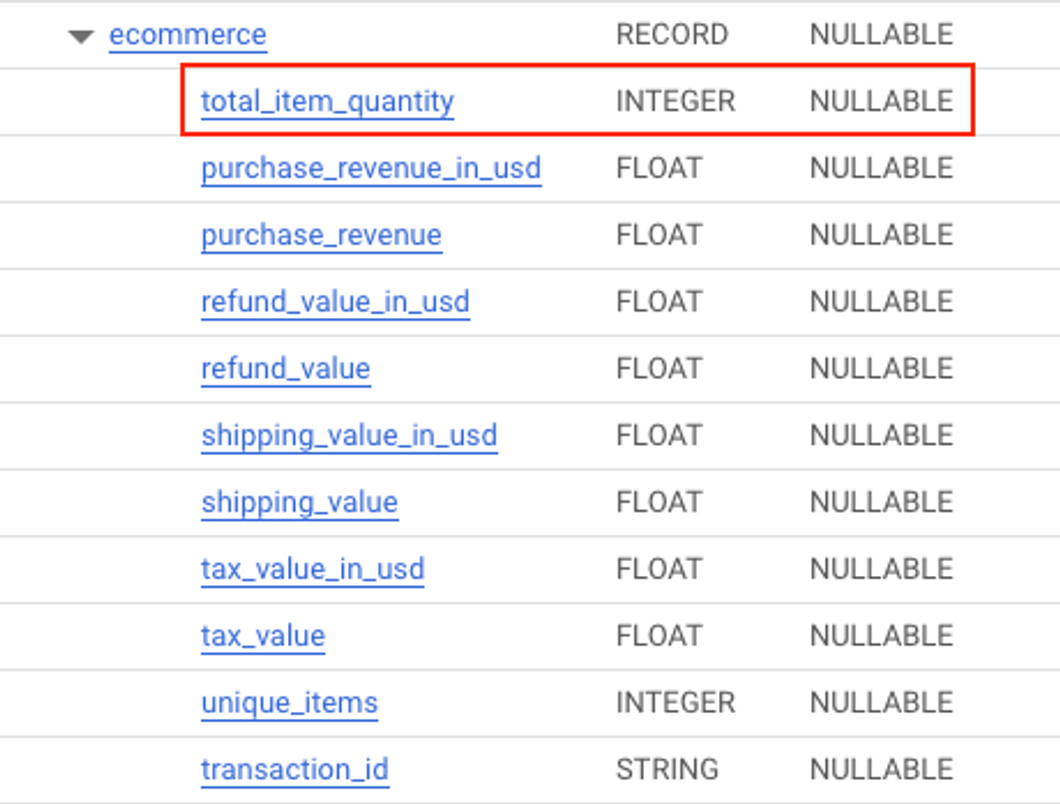Click FLOAT type in tax_value row
Image resolution: width=1060 pixels, height=804 pixels.
(x=659, y=636)
